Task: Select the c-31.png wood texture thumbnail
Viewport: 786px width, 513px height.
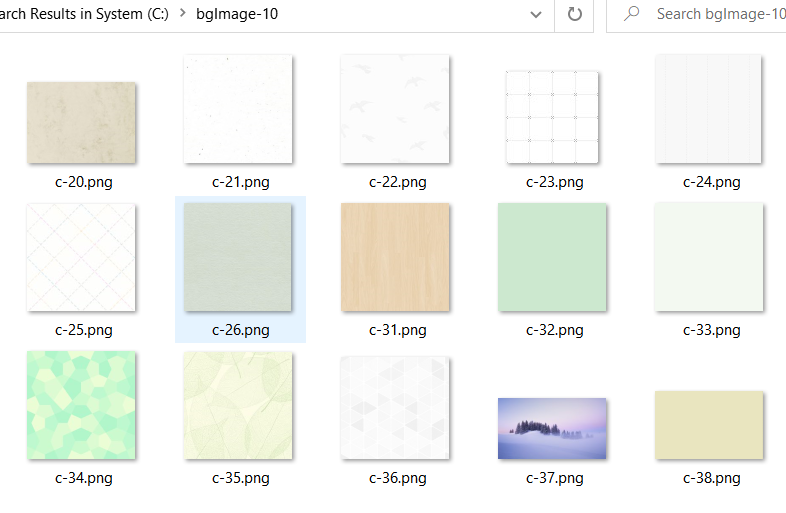Action: 395,257
